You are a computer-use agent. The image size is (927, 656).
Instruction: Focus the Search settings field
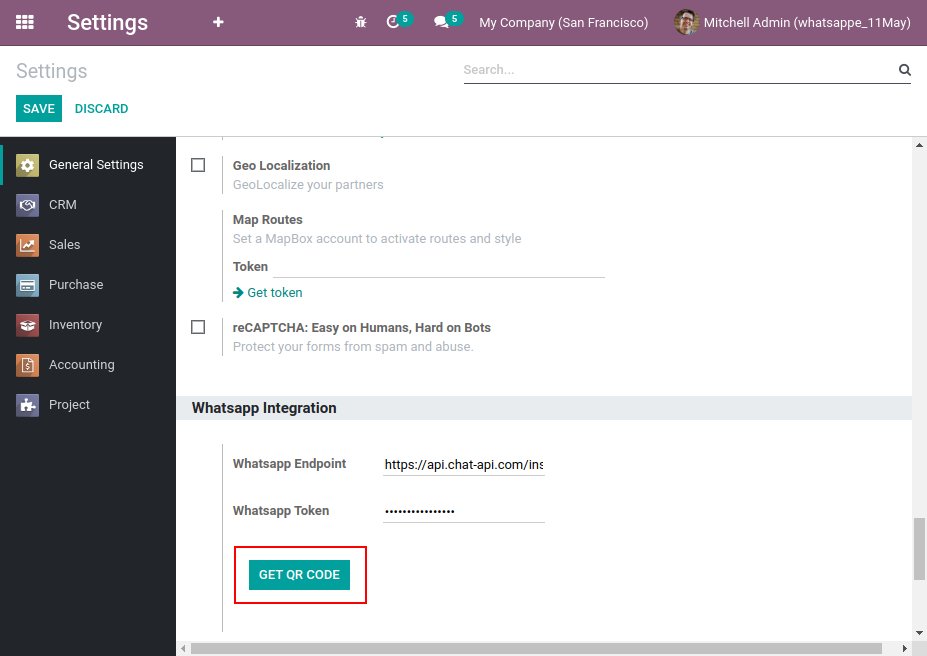[680, 70]
